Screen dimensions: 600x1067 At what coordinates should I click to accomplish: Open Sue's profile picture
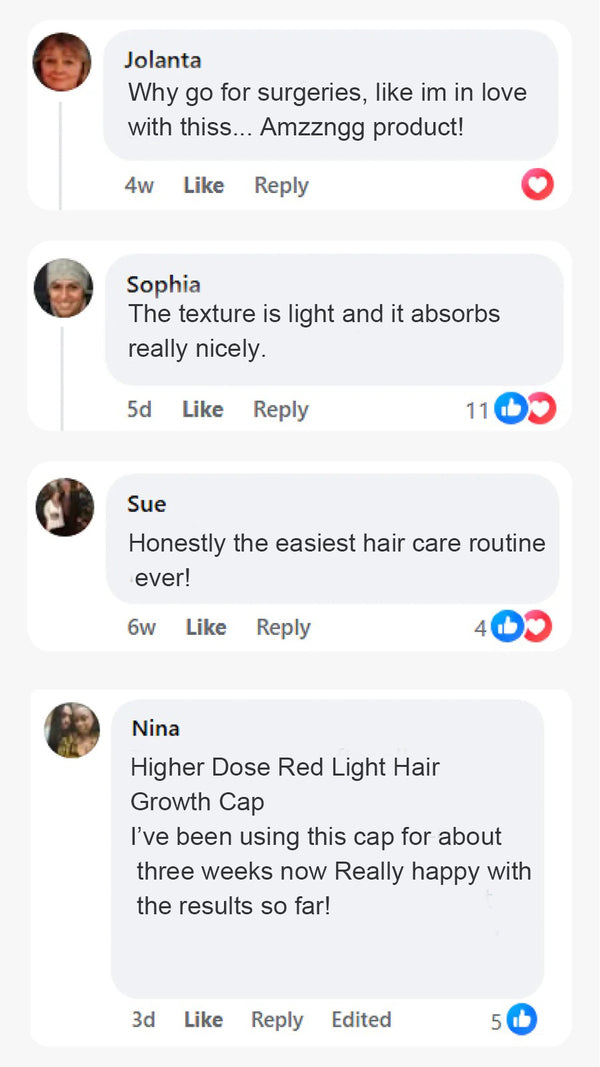(65, 507)
